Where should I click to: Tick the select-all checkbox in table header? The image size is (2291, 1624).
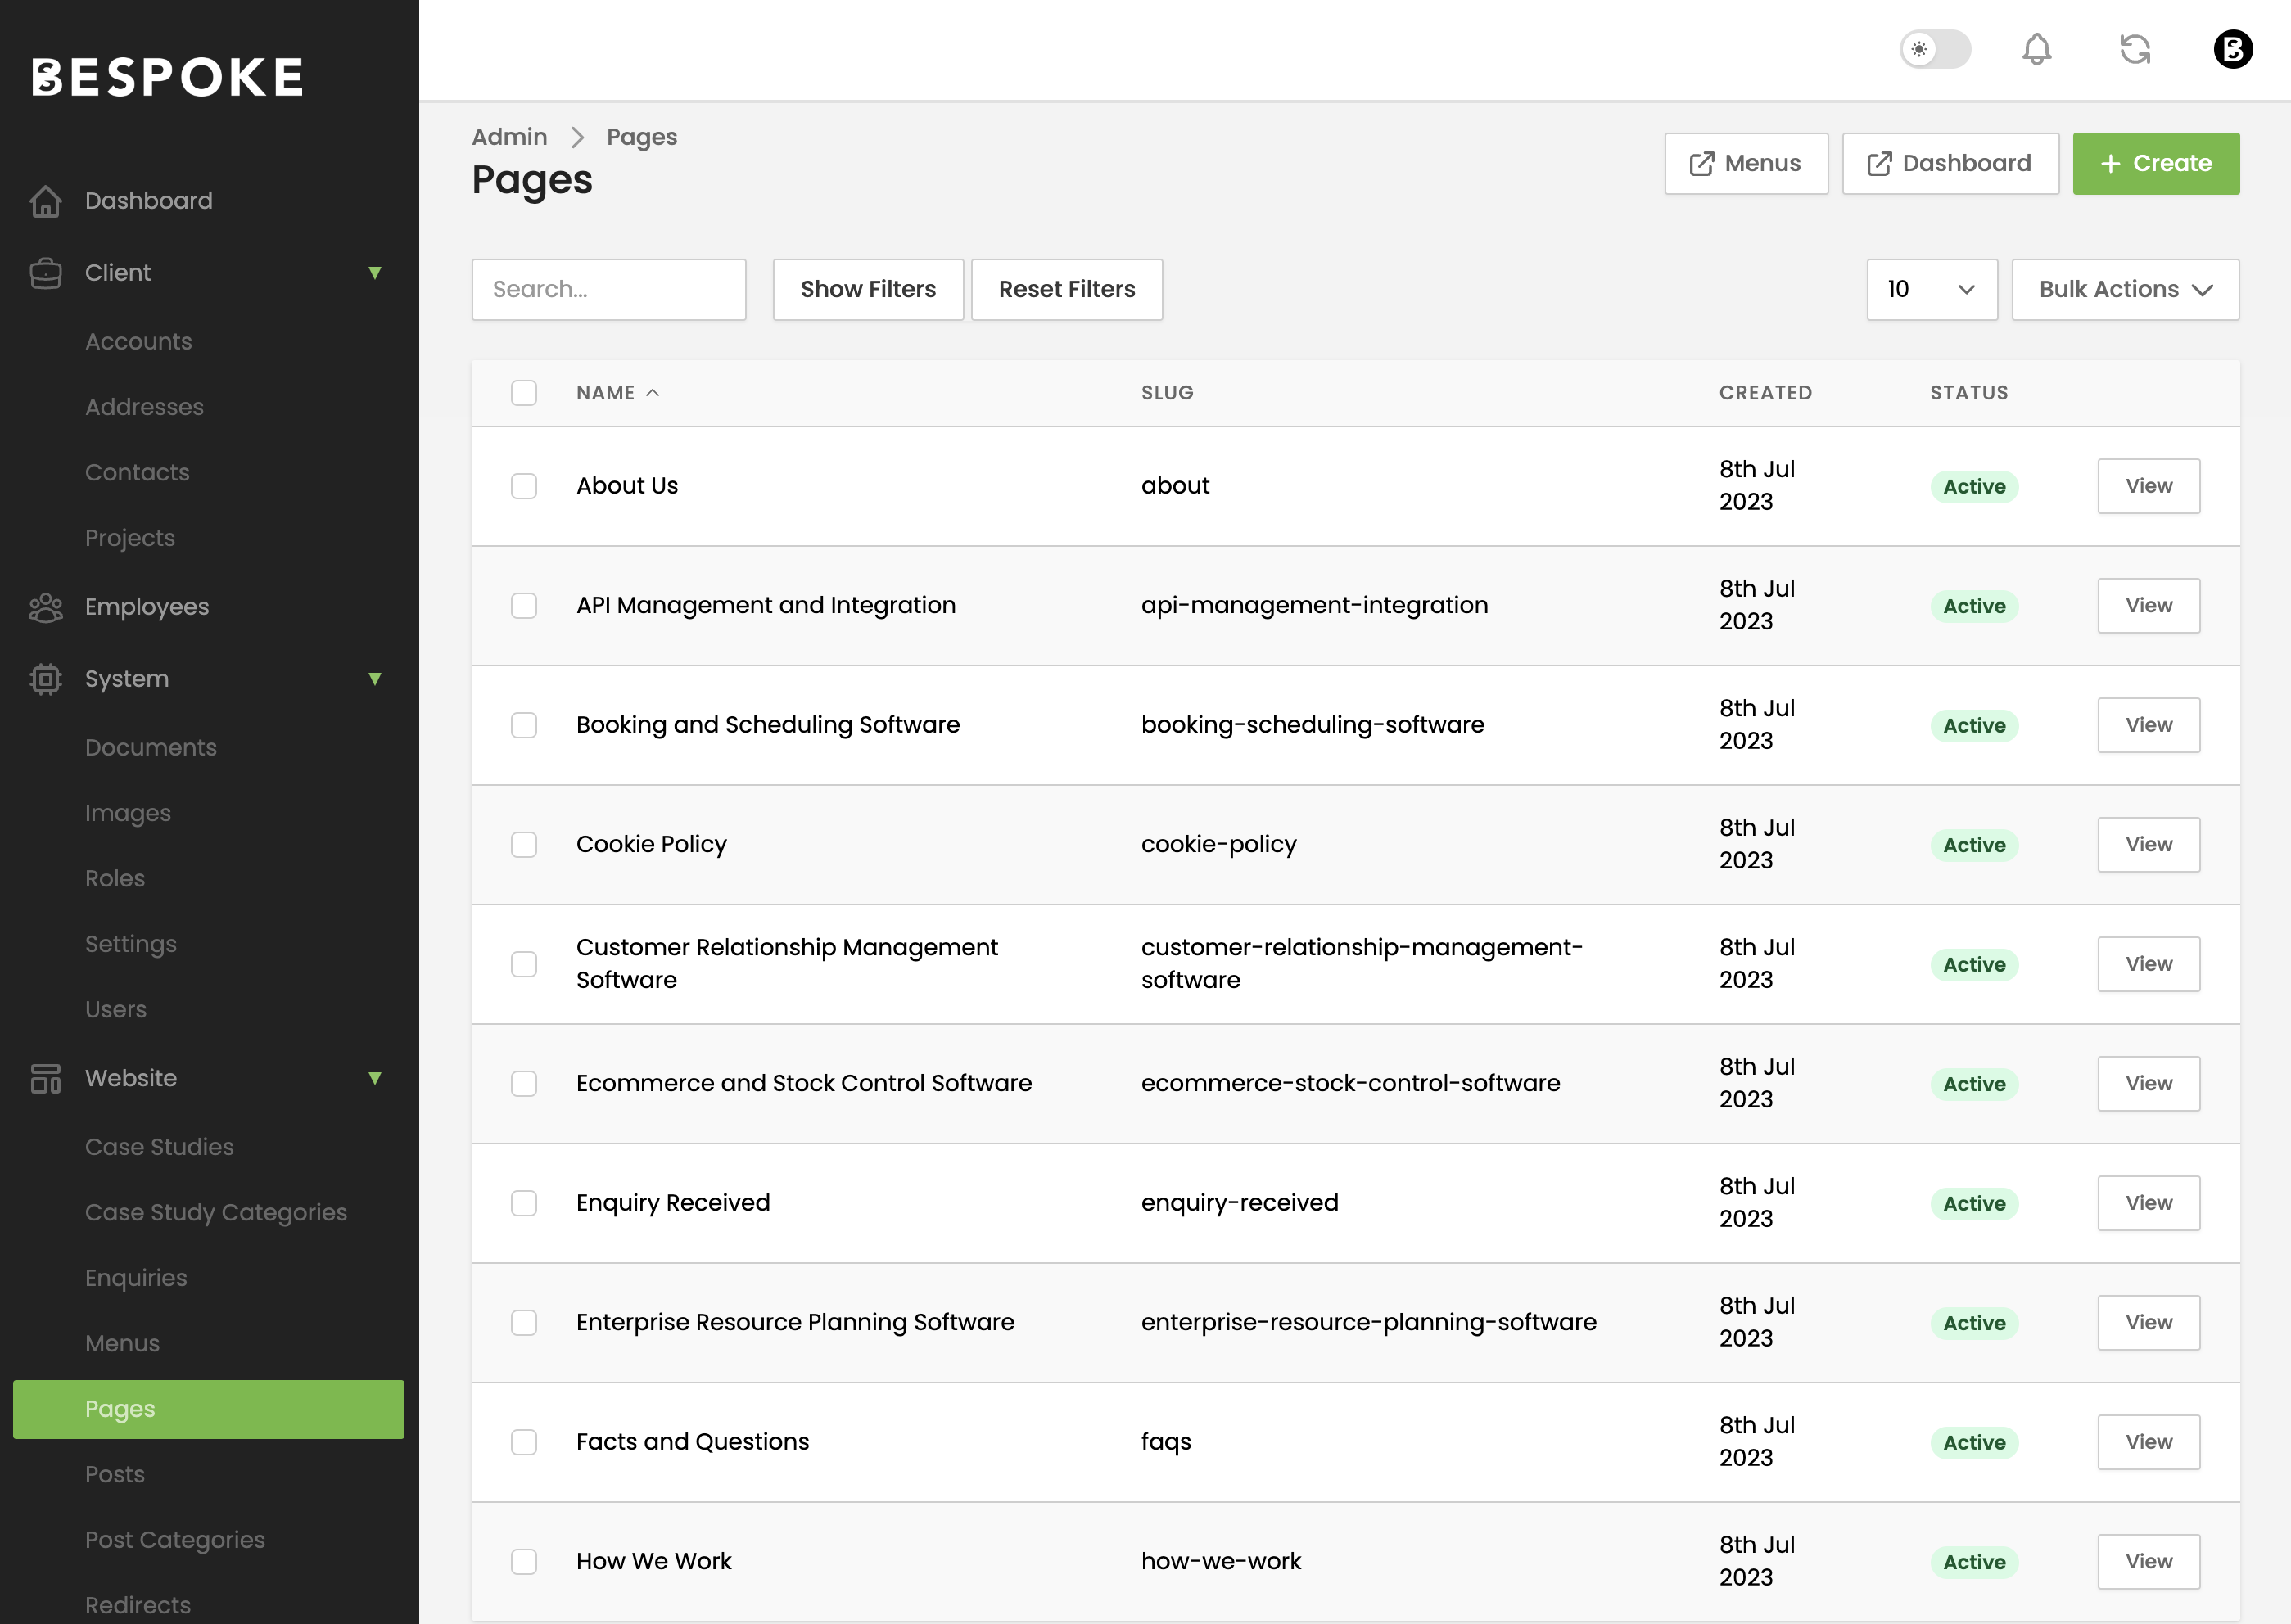pos(524,393)
